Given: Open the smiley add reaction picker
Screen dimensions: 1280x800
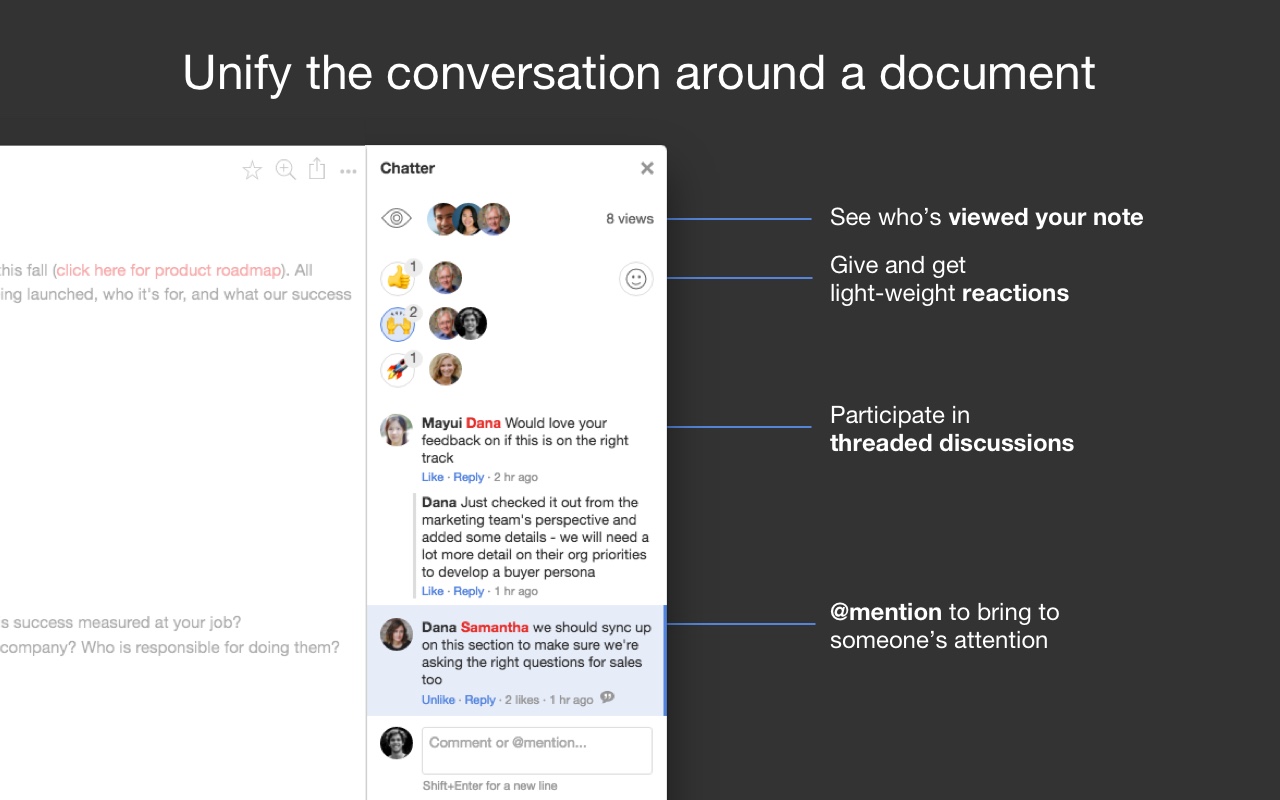Looking at the screenshot, I should (x=636, y=279).
